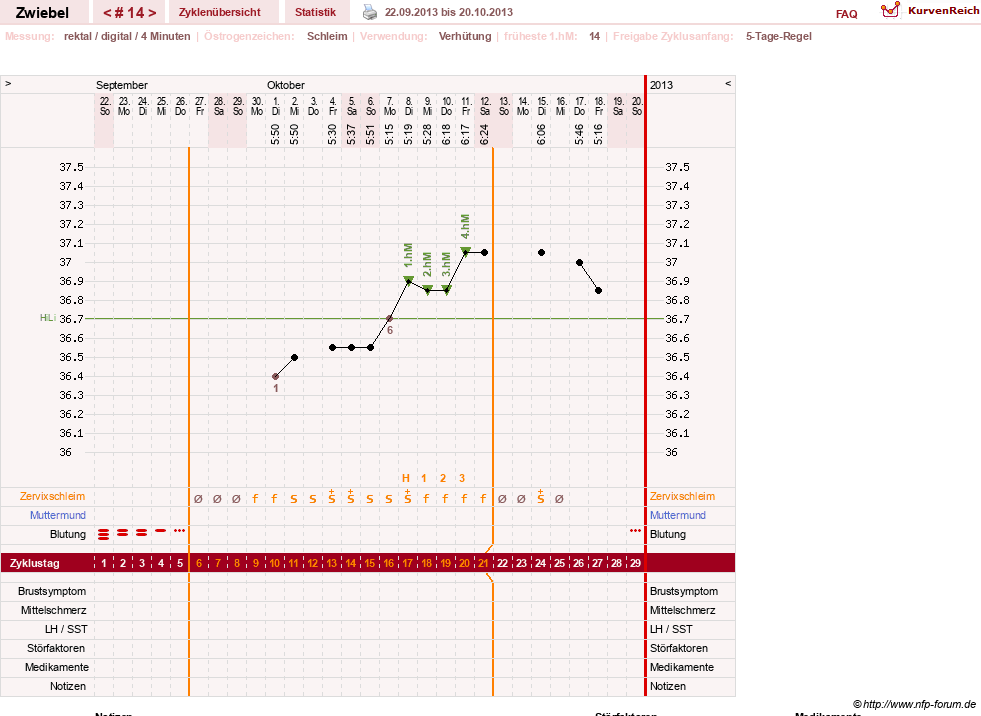Click the left chart scroll arrow at September
981x716 pixels.
pyautogui.click(x=8, y=83)
